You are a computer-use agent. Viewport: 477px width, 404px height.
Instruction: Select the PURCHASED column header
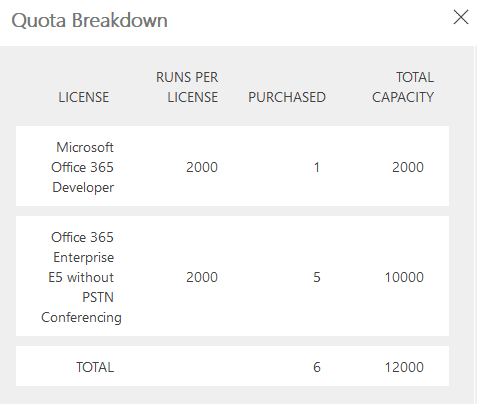click(287, 97)
